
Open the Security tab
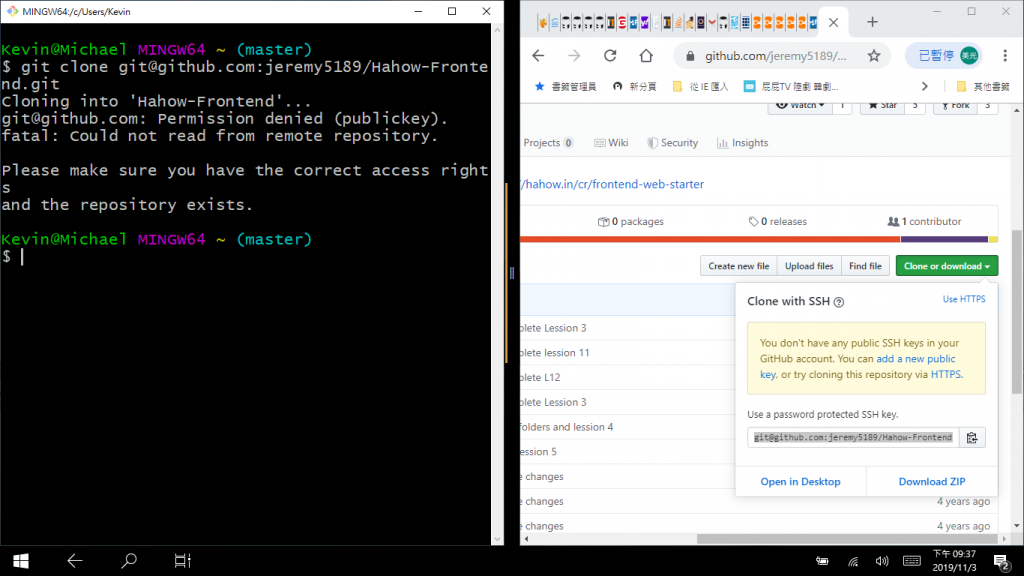[x=673, y=143]
